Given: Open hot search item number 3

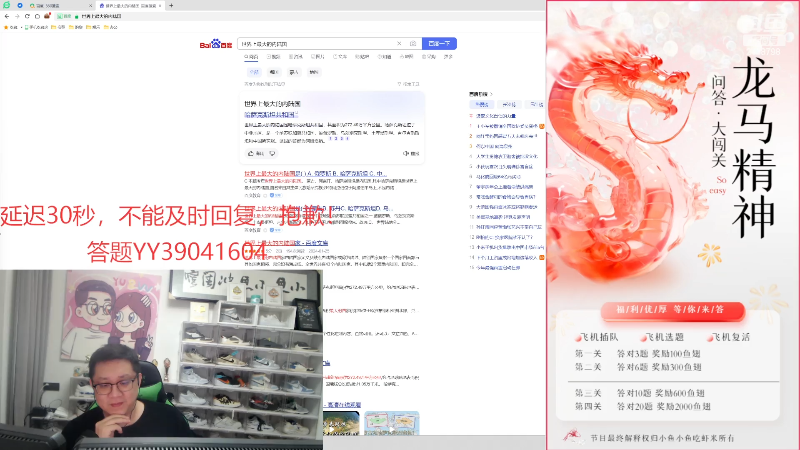Looking at the screenshot, I should [x=494, y=146].
